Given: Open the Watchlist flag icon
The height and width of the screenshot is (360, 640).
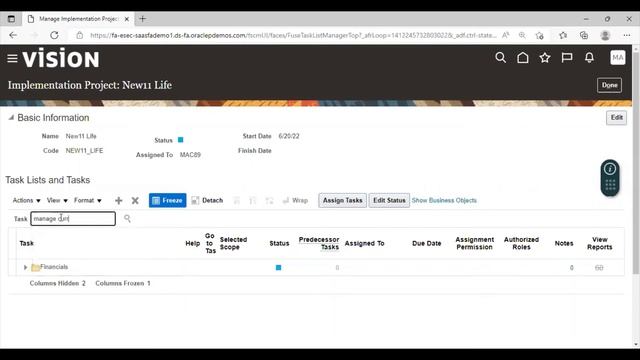Looking at the screenshot, I should (x=567, y=58).
